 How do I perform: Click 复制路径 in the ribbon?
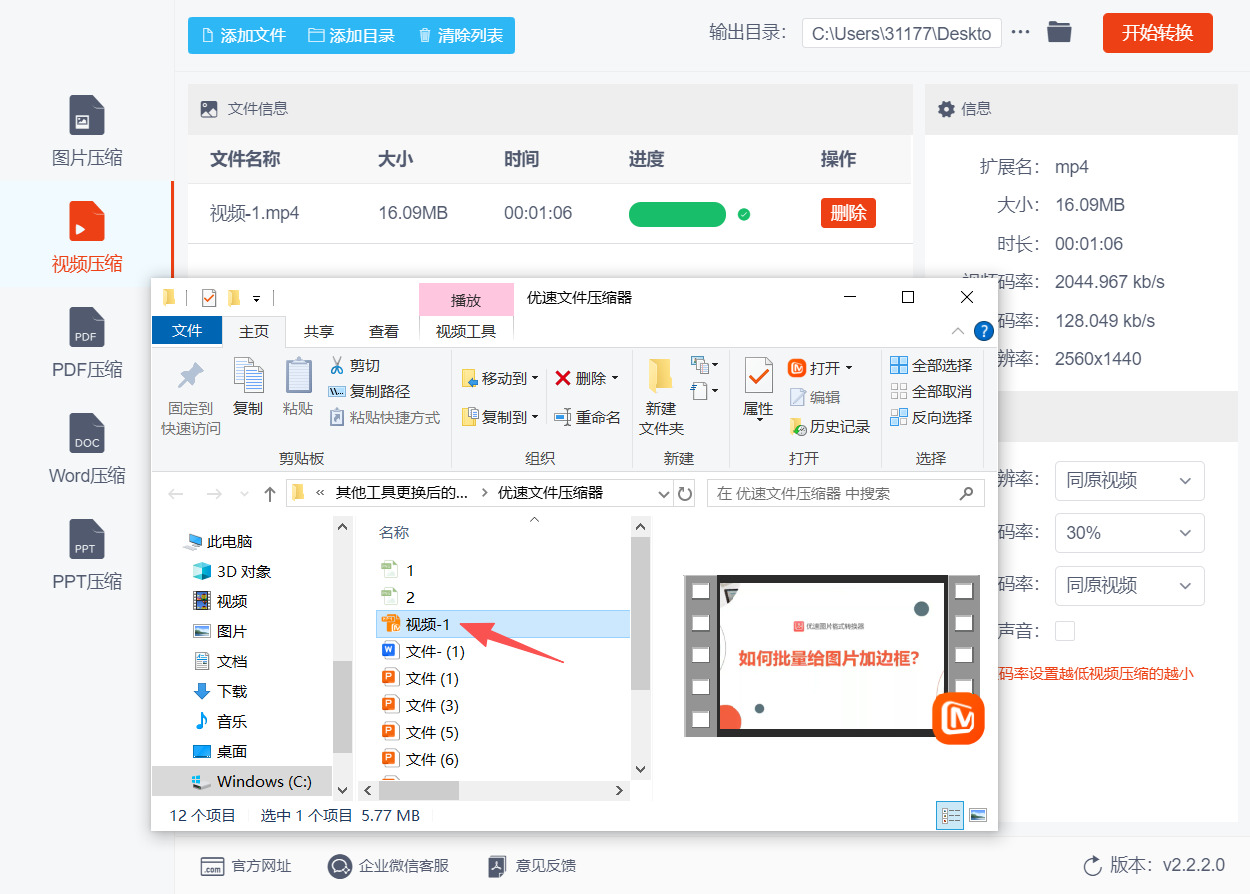[370, 391]
